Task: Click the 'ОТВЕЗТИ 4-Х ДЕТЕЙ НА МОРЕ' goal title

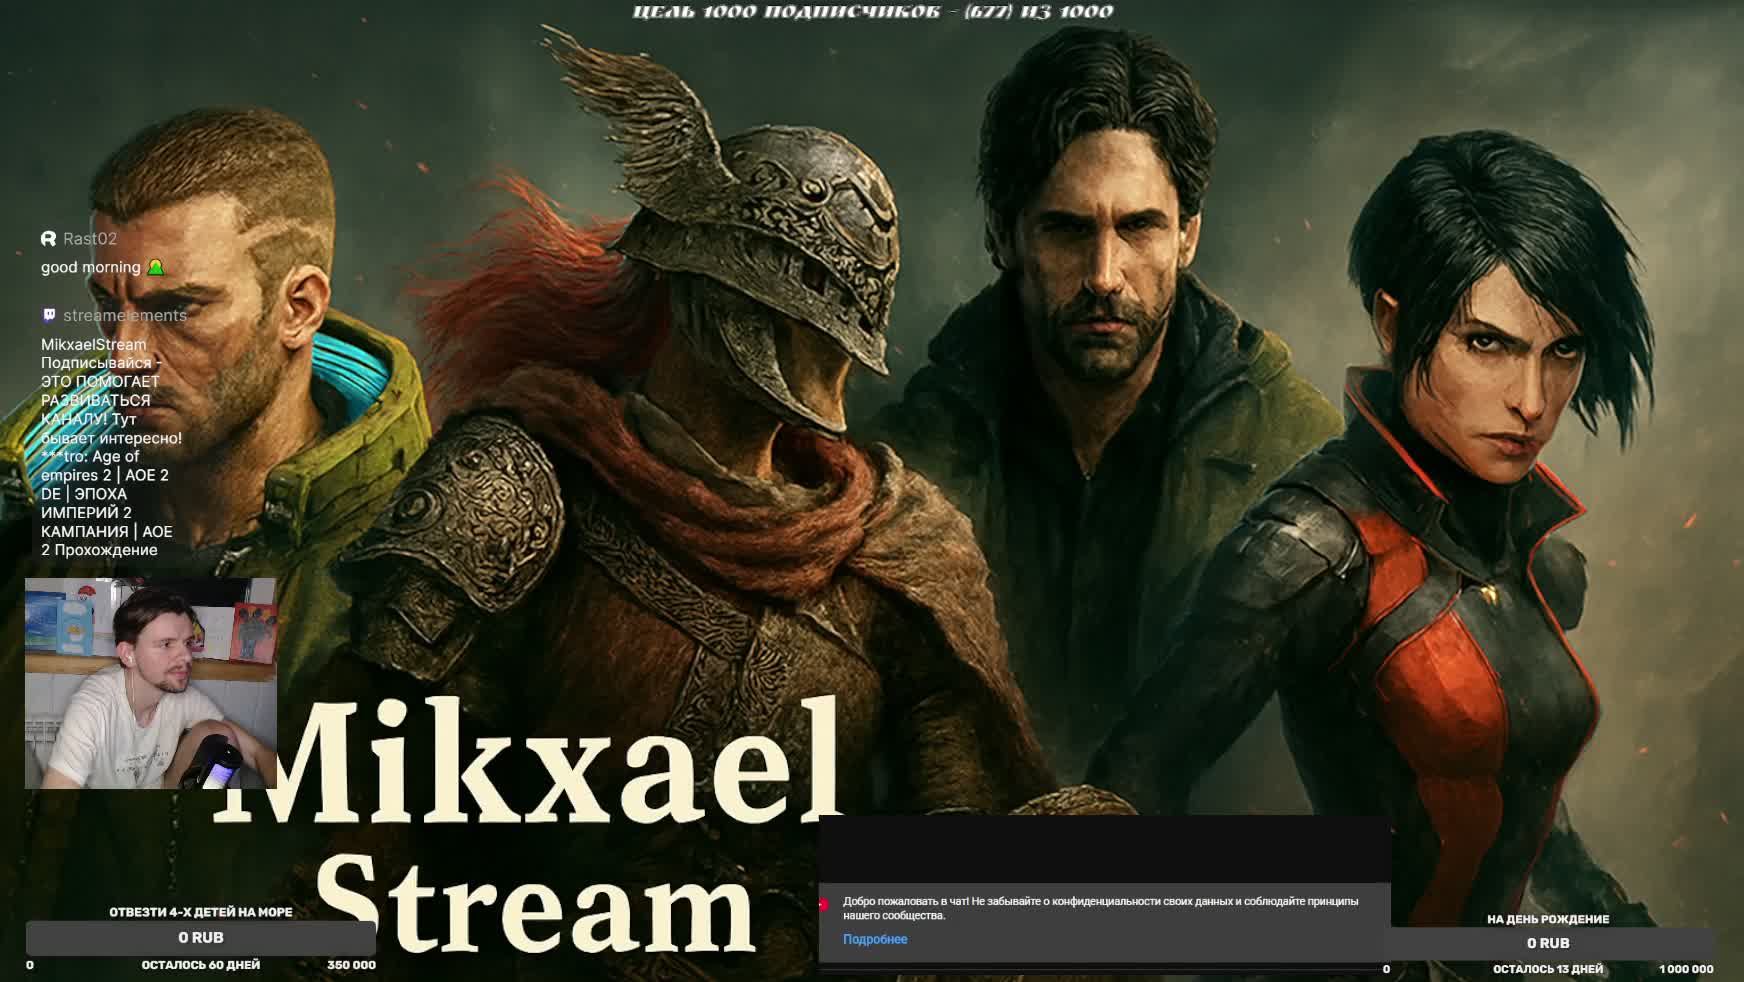Action: coord(201,912)
